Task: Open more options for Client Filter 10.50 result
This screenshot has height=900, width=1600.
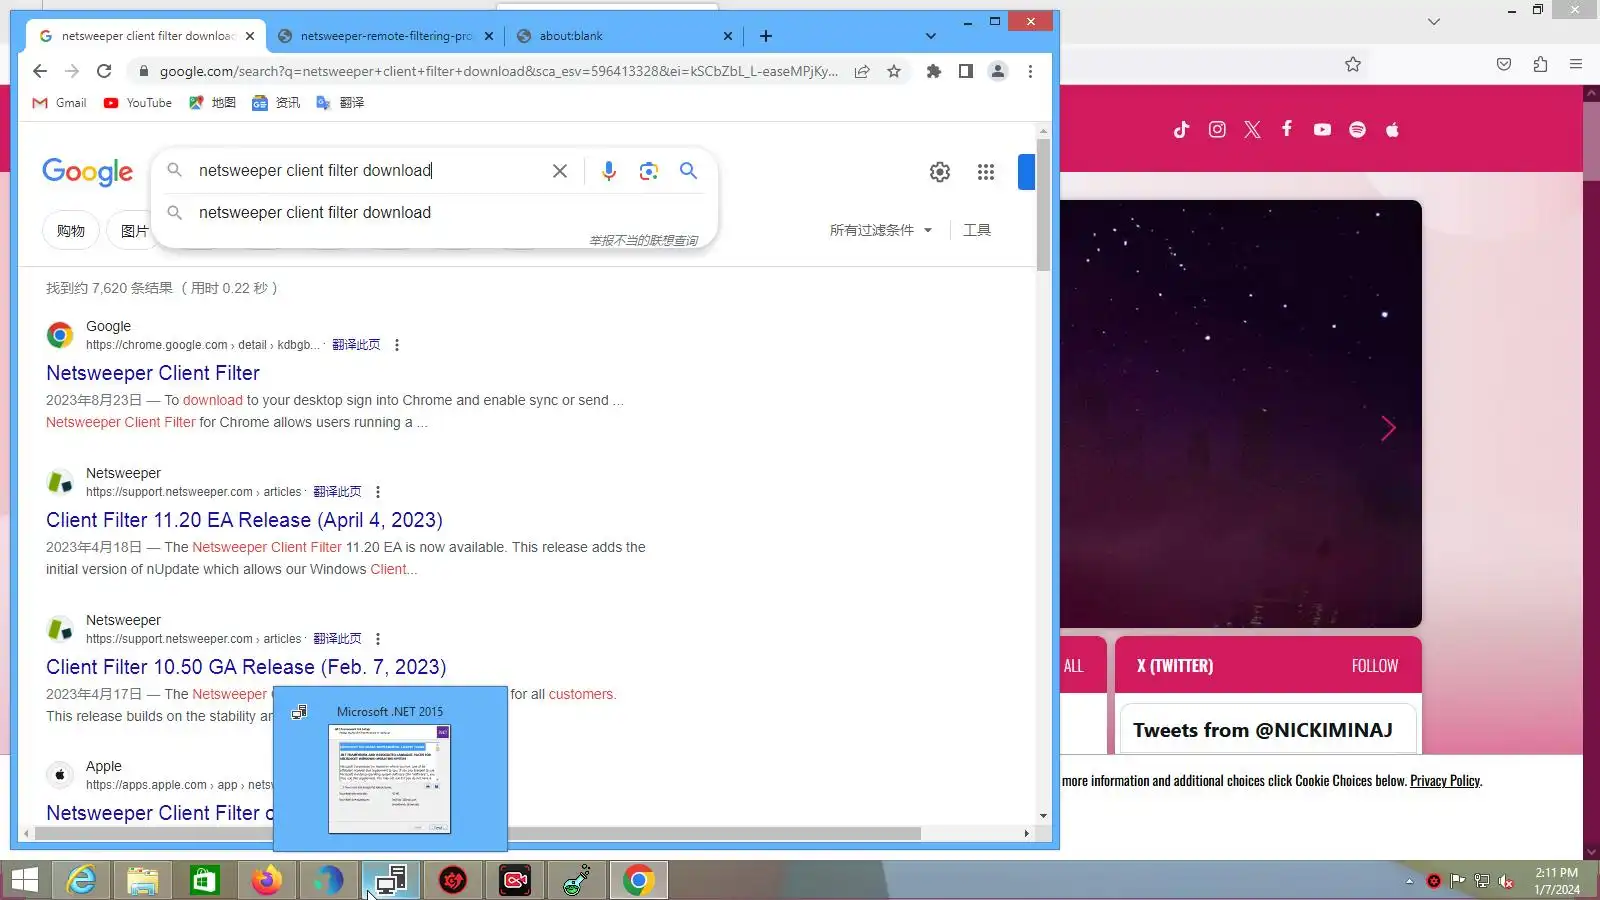Action: click(x=378, y=639)
